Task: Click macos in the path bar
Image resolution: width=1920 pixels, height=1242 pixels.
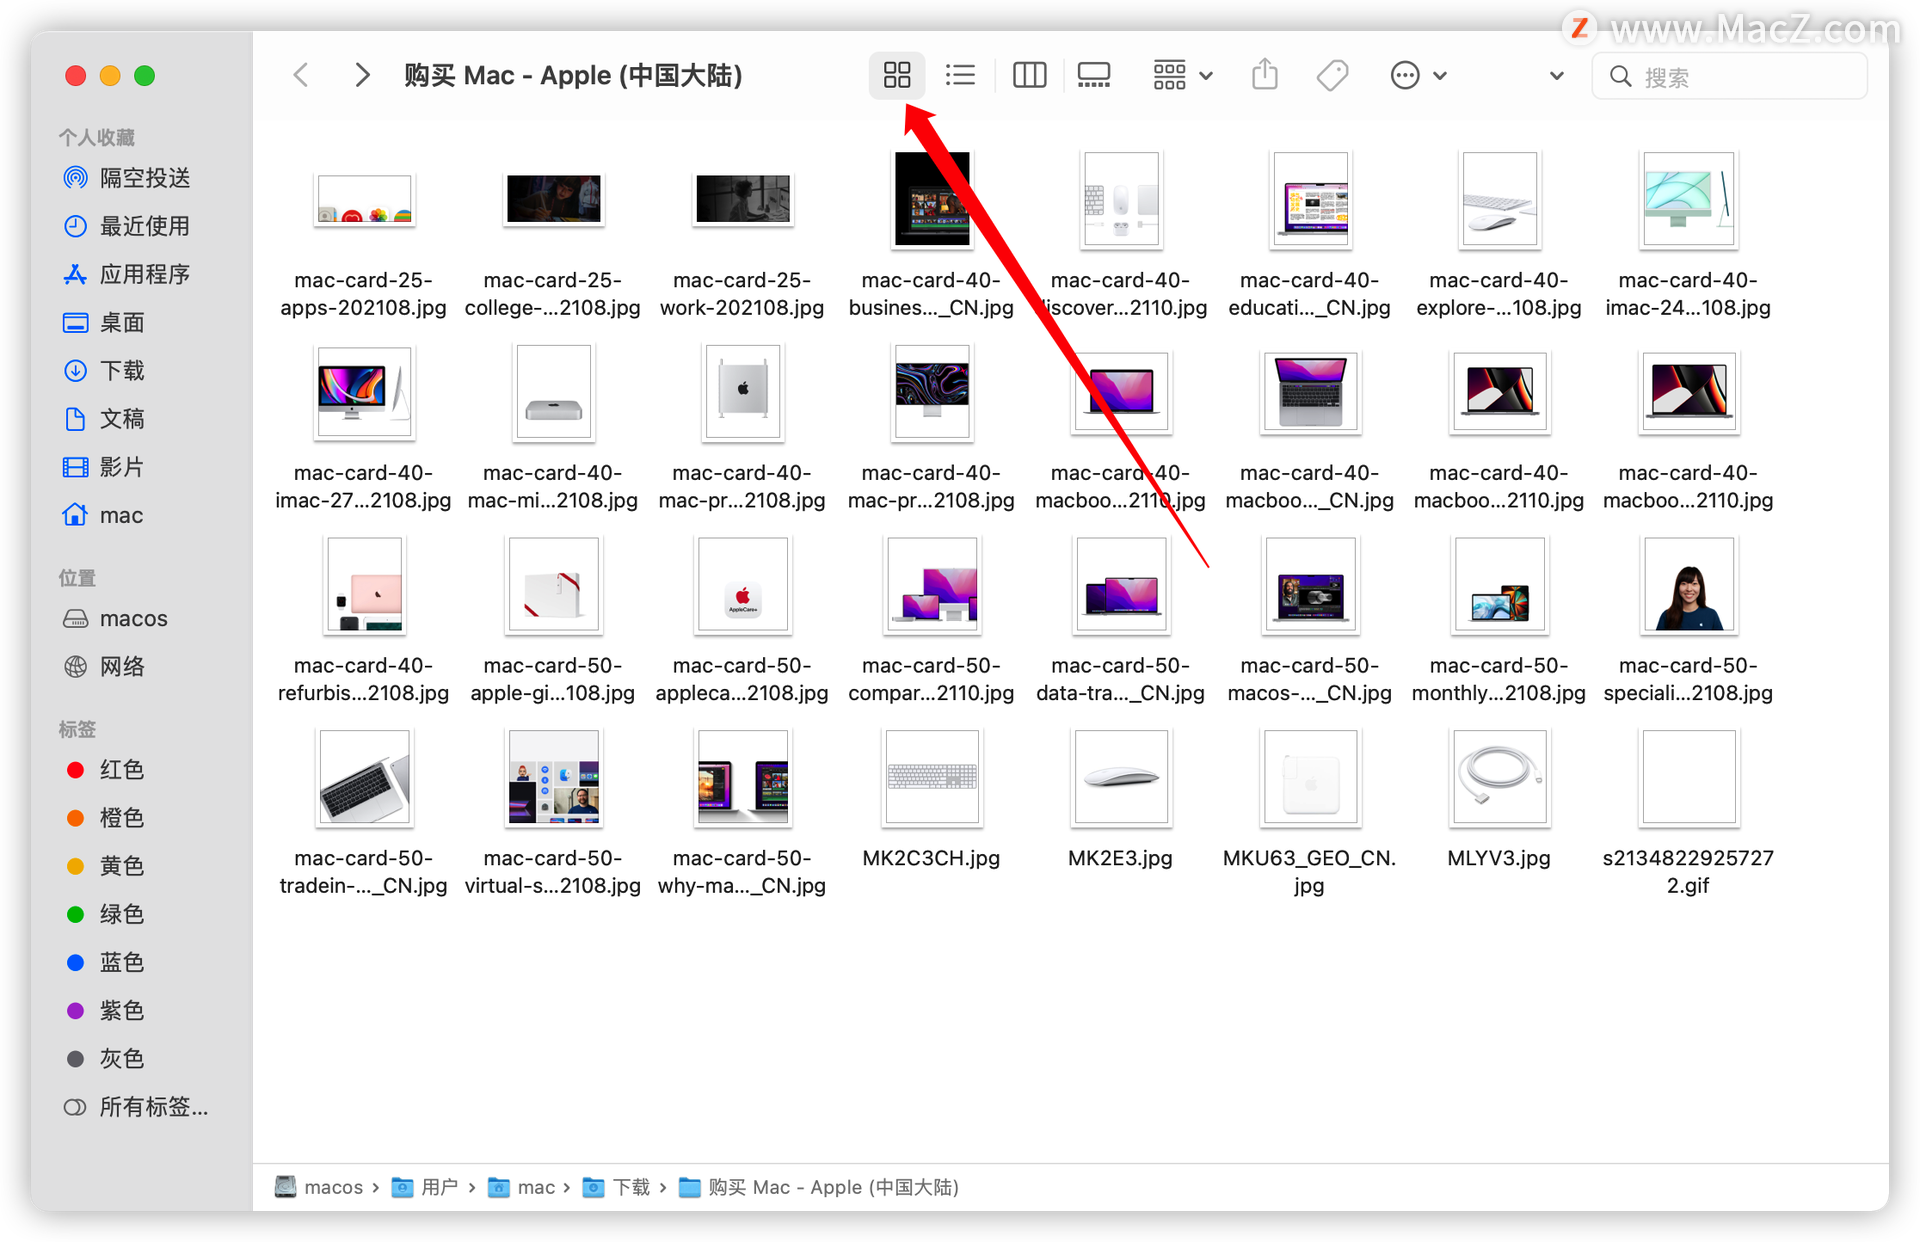Action: pos(319,1187)
